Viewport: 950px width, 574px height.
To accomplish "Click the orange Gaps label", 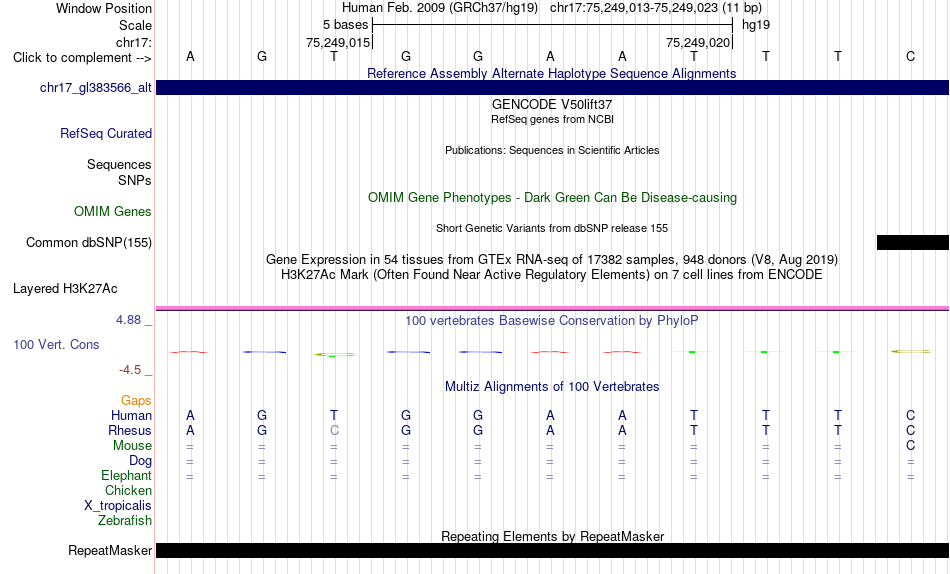I will click(x=136, y=400).
